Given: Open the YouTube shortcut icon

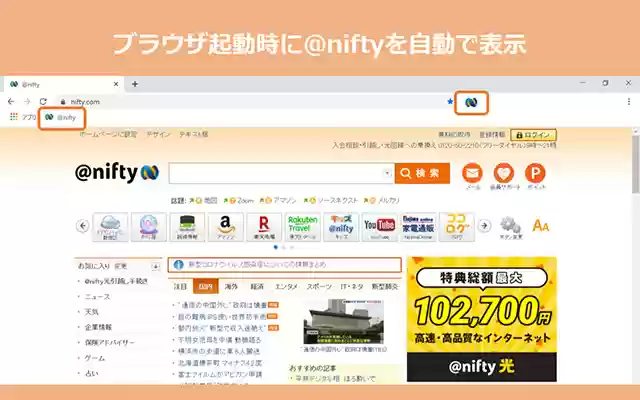Looking at the screenshot, I should tap(380, 227).
